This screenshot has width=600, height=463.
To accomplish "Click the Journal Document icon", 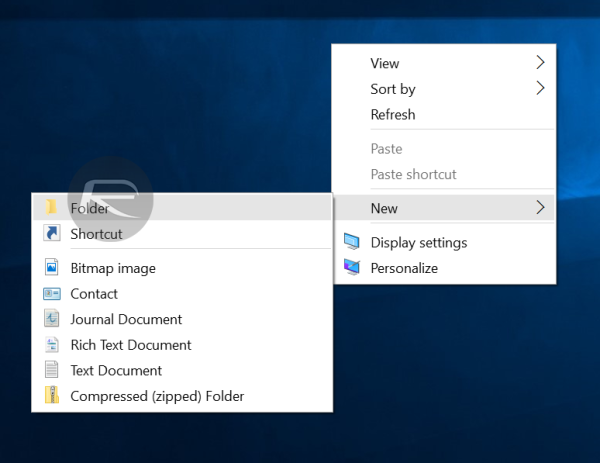I will [52, 319].
